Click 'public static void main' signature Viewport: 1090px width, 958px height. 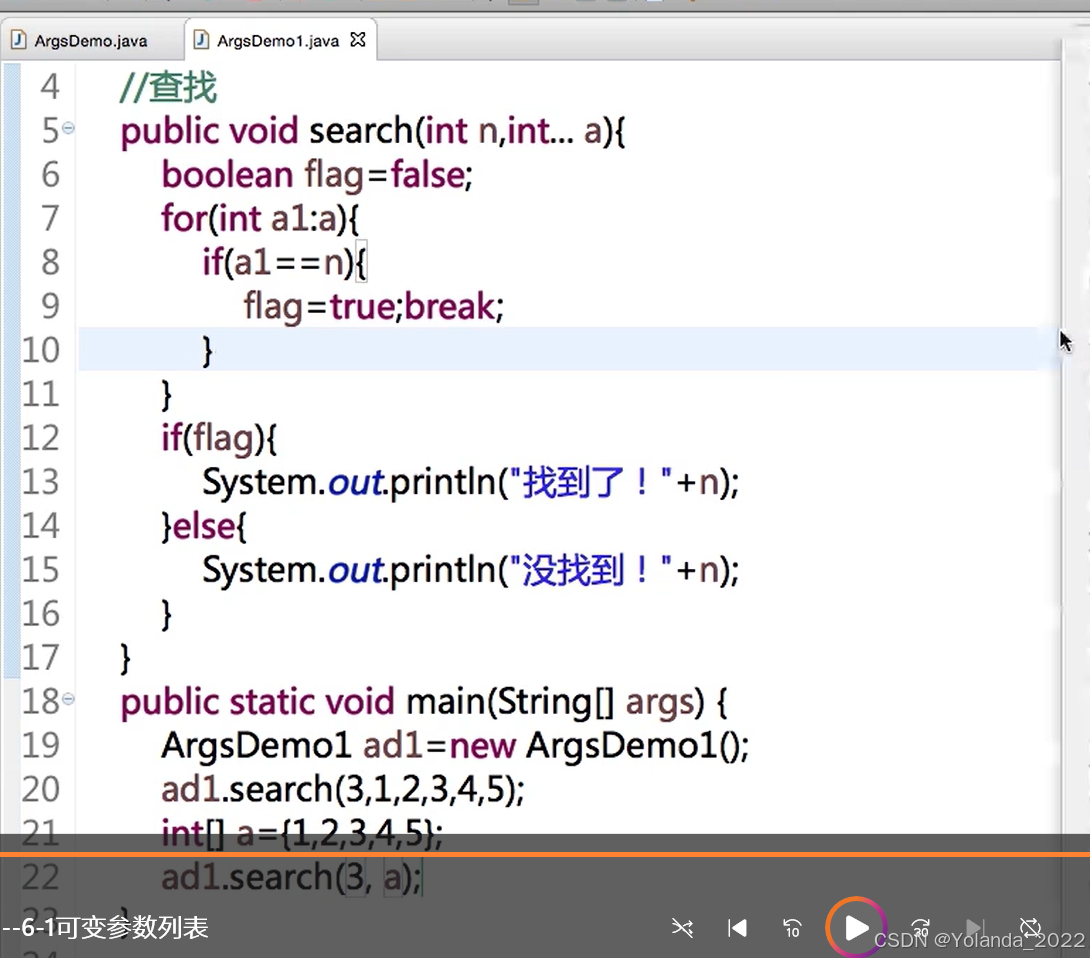[424, 702]
